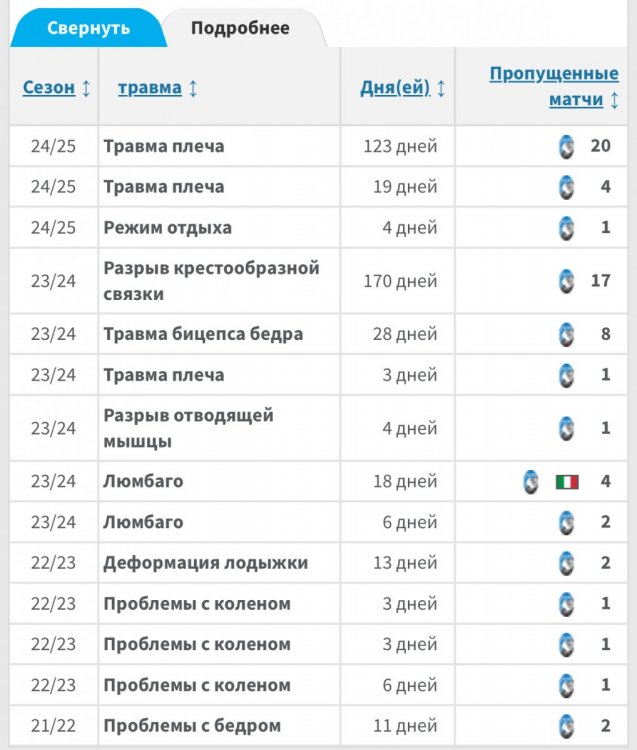The width and height of the screenshot is (637, 750).
Task: Click club crest in Проблемы с бедром row
Action: 566,726
